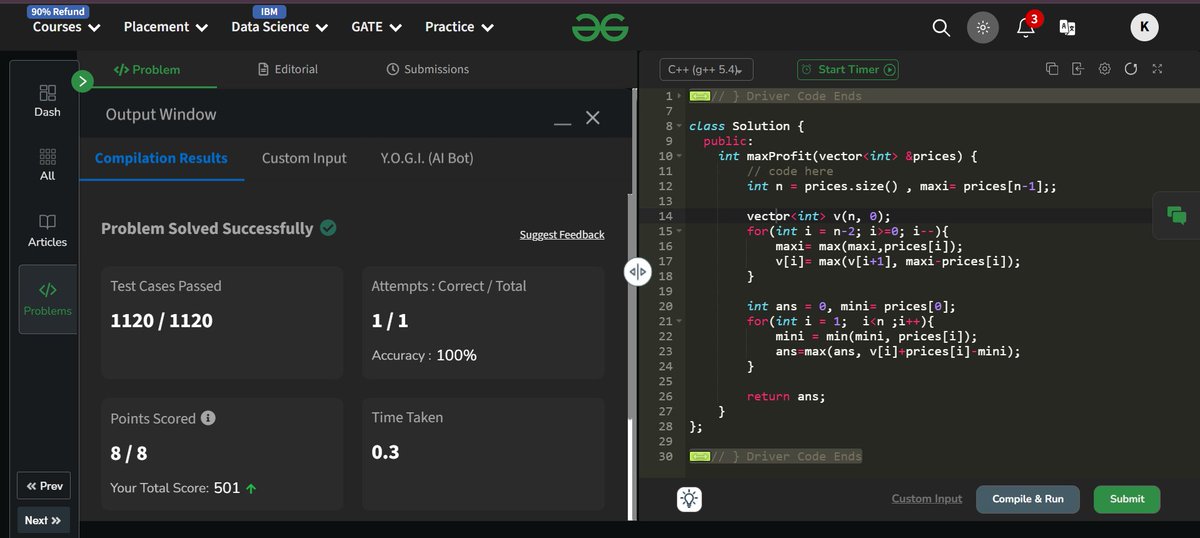Click the Time Taken value '0.3'
1200x538 pixels.
[x=385, y=452]
